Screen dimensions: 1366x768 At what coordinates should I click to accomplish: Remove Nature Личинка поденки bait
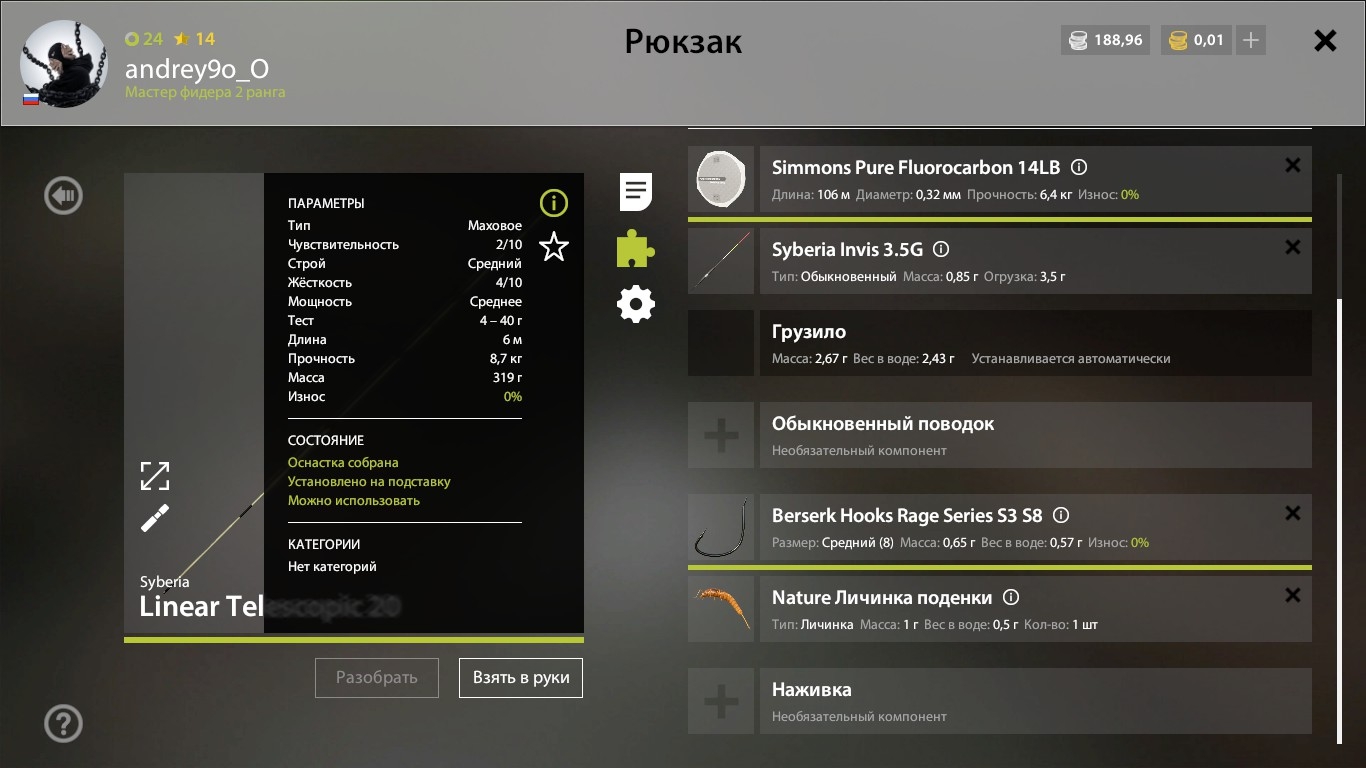(1292, 595)
